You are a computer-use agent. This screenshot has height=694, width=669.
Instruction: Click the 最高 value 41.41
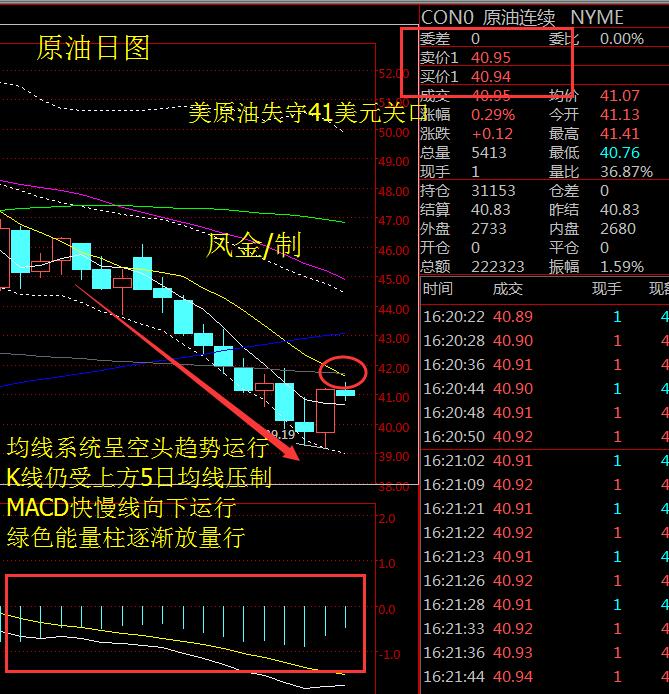(620, 134)
